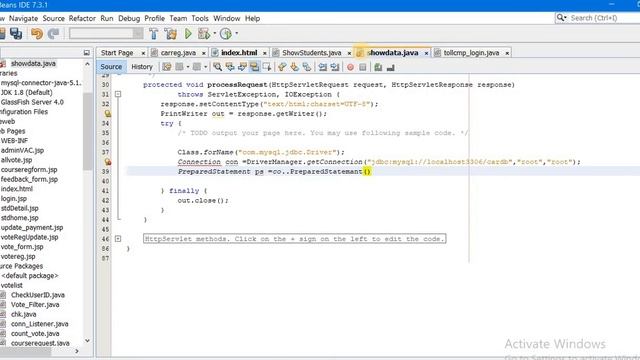Open the Refactor menu
The height and width of the screenshot is (360, 640).
coord(82,18)
